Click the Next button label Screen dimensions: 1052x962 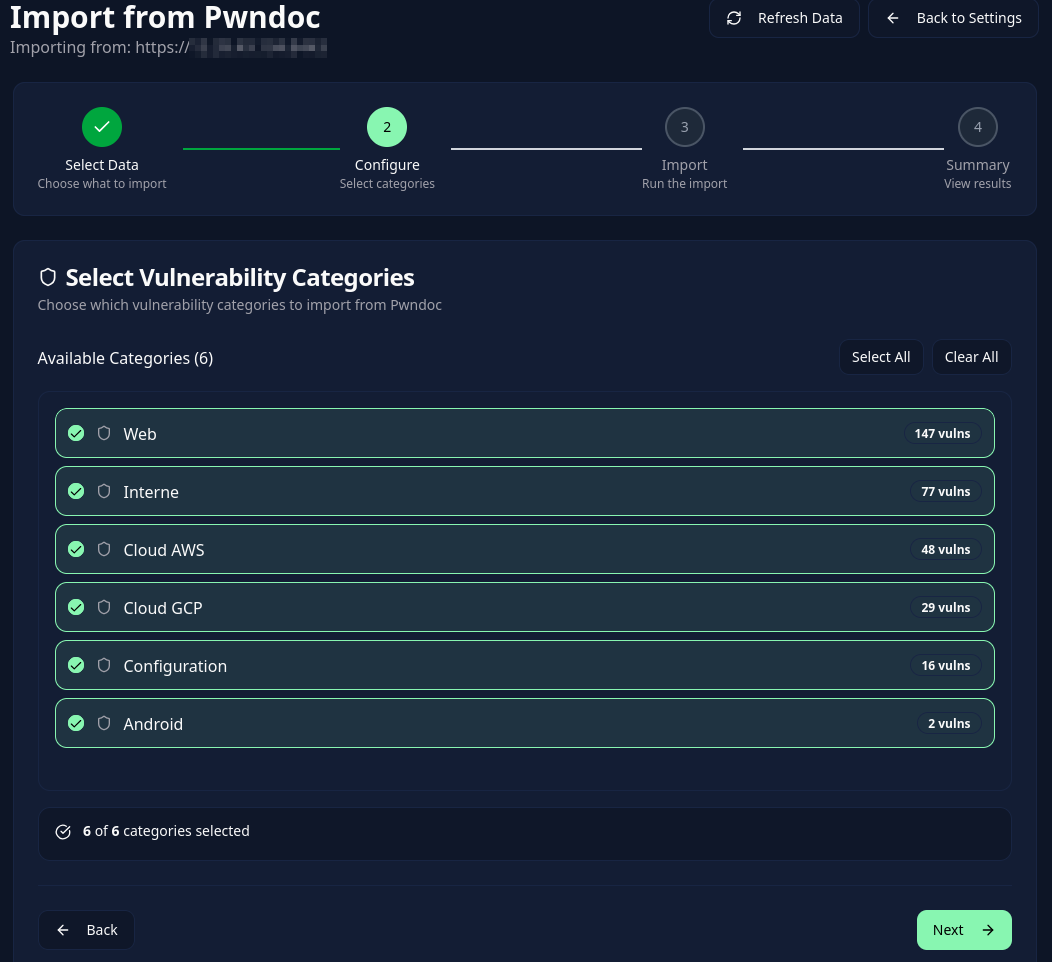[948, 930]
